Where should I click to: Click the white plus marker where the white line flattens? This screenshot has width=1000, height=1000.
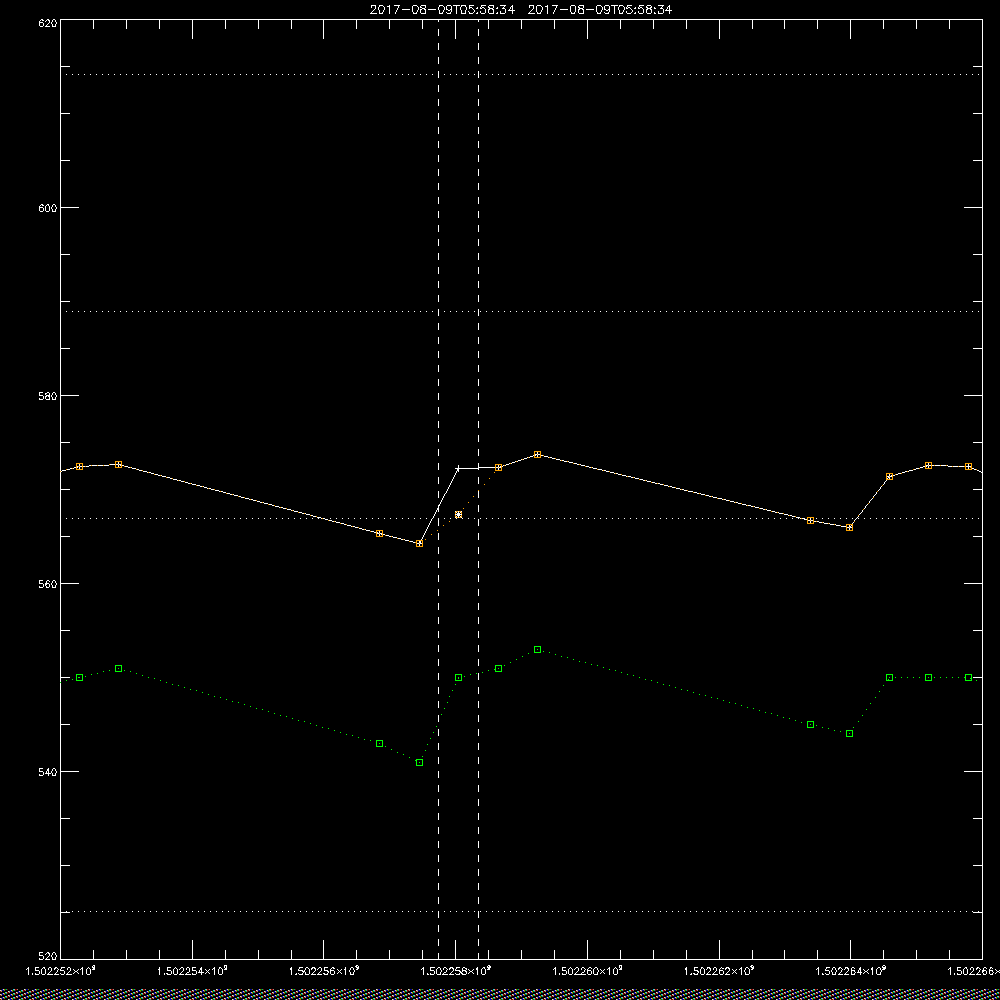click(458, 469)
